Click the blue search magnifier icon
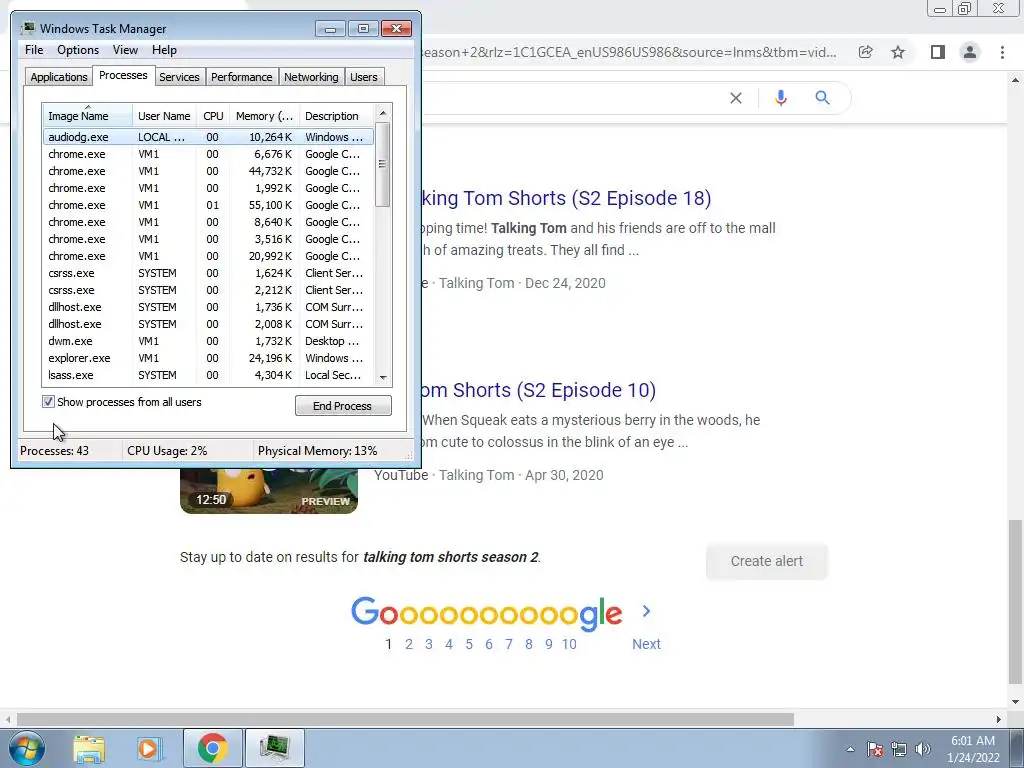This screenshot has height=768, width=1024. click(823, 98)
